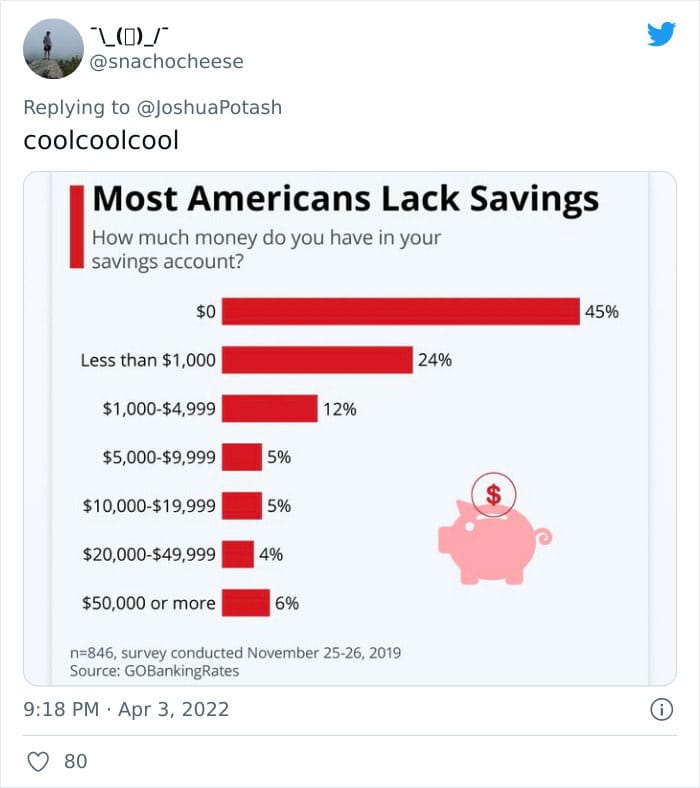Click the Most Americans Lack Savings title
Image resolution: width=700 pixels, height=788 pixels.
346,199
